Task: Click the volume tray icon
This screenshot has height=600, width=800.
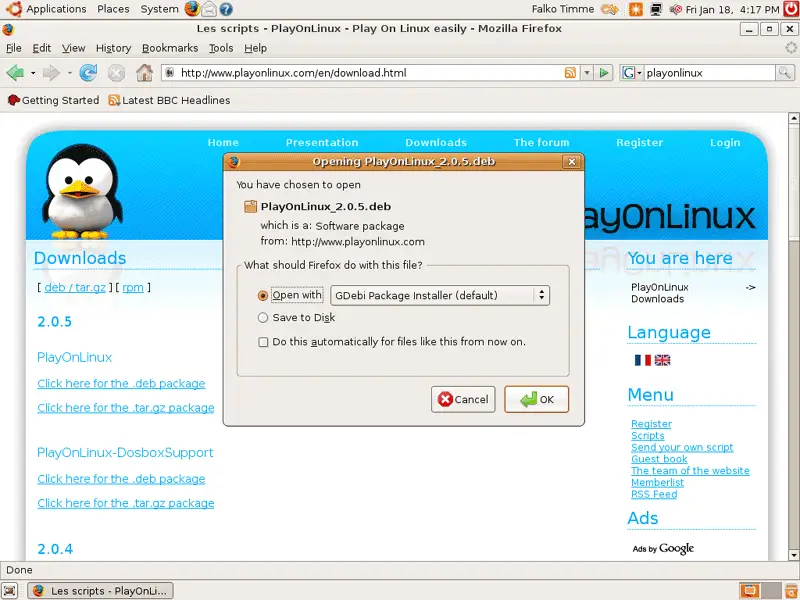Action: [676, 9]
